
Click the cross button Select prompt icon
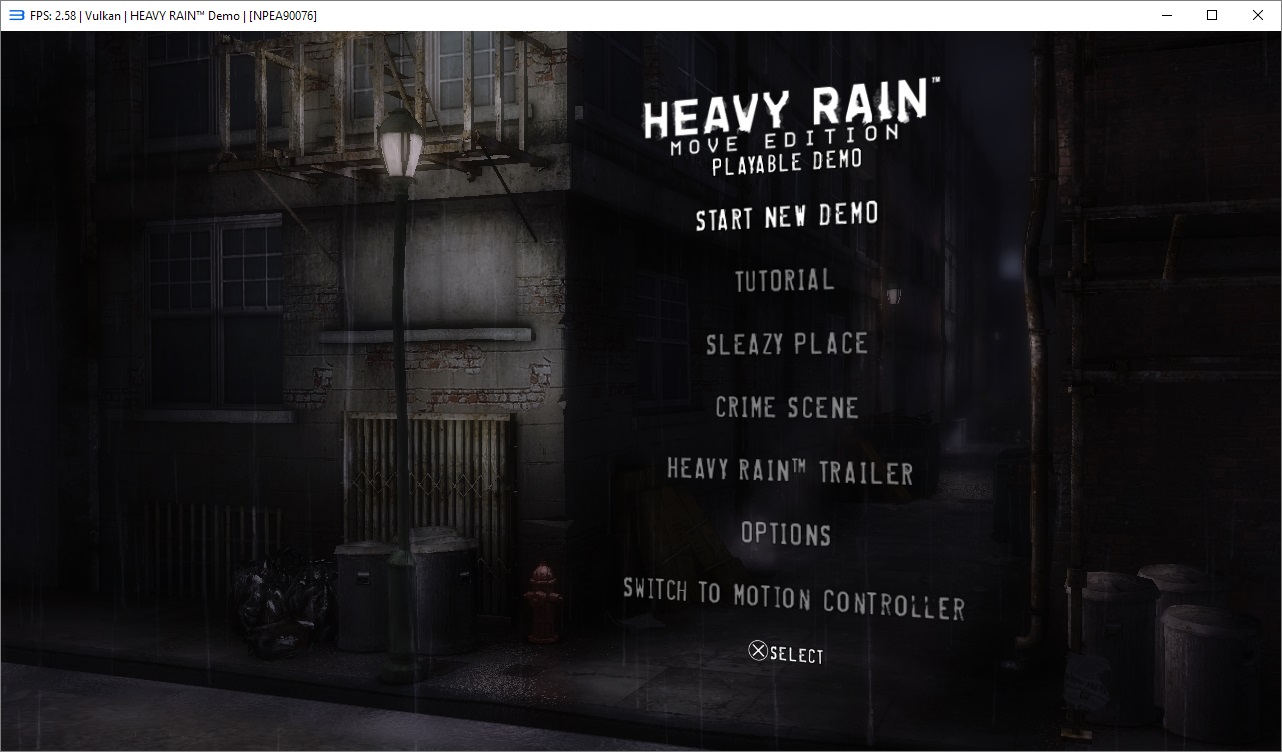(x=758, y=651)
